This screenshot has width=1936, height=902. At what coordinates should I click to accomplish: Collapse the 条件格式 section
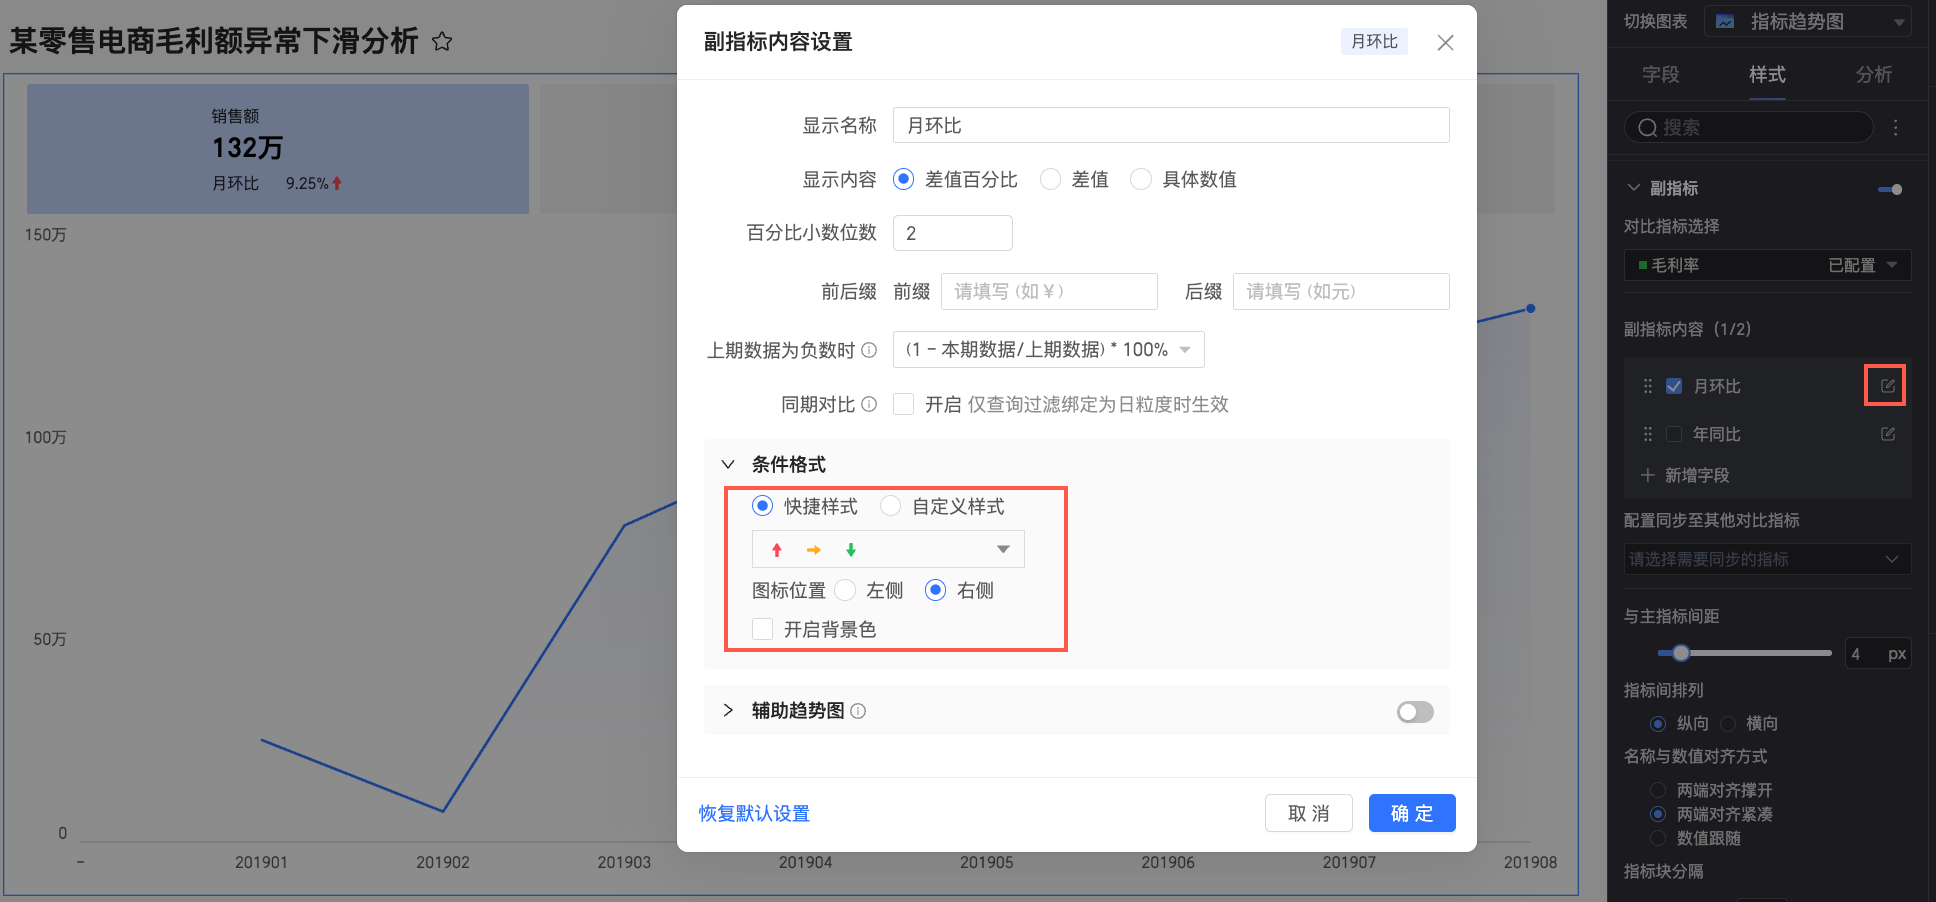point(728,464)
